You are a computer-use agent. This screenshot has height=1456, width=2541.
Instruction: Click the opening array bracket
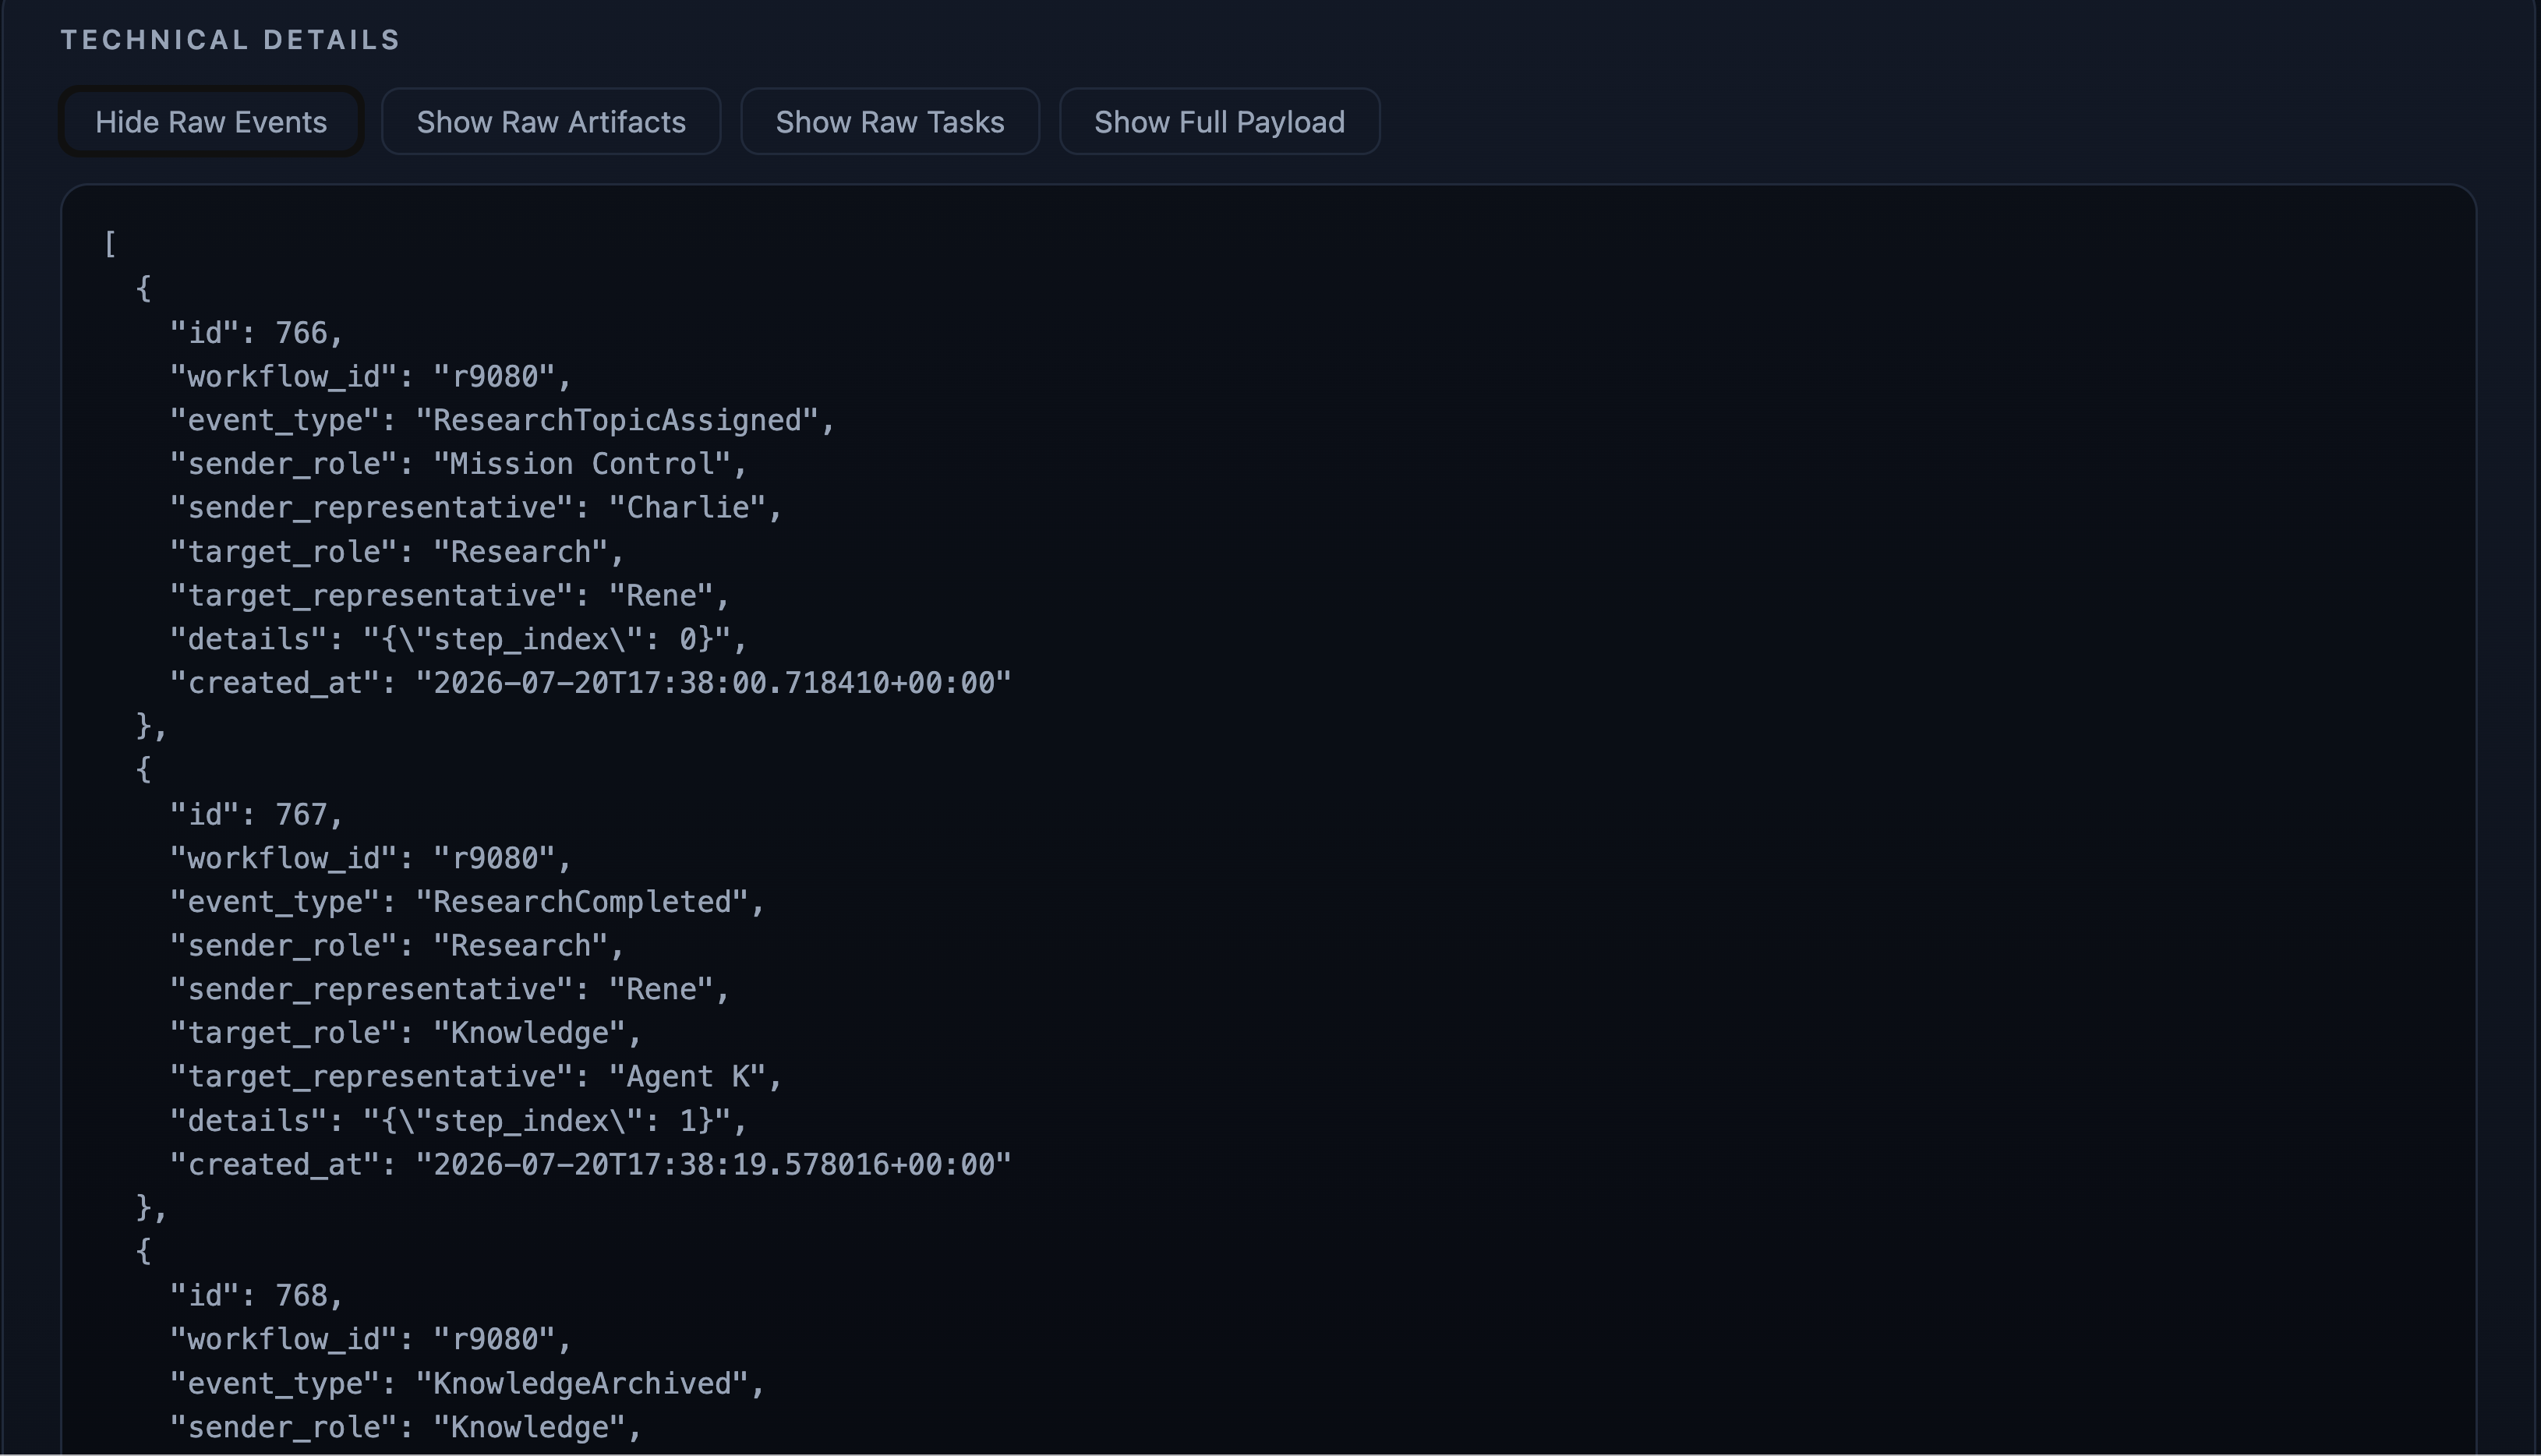110,244
